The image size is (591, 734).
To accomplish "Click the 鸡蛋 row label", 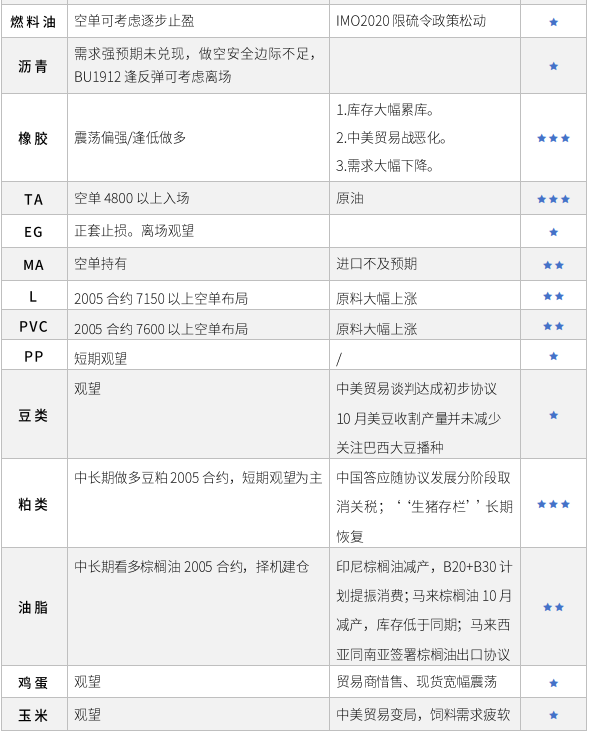I will click(34, 683).
